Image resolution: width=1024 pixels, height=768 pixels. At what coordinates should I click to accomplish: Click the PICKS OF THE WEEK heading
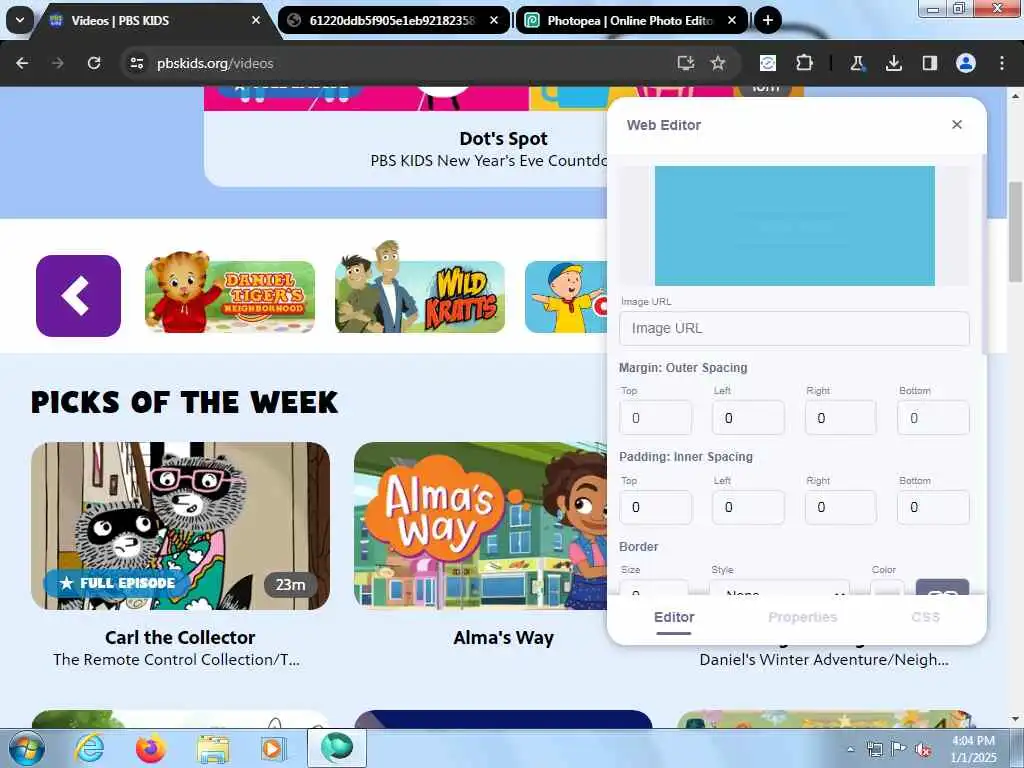pos(184,402)
